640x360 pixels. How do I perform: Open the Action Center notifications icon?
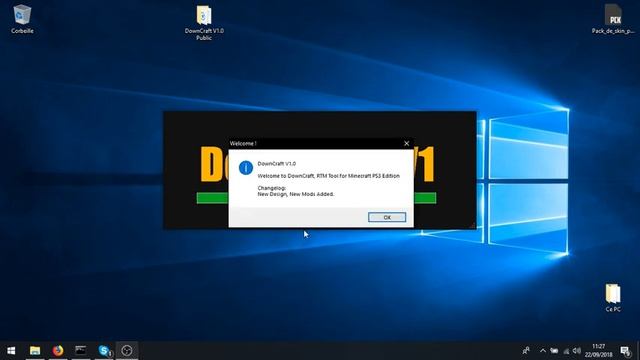tap(625, 351)
